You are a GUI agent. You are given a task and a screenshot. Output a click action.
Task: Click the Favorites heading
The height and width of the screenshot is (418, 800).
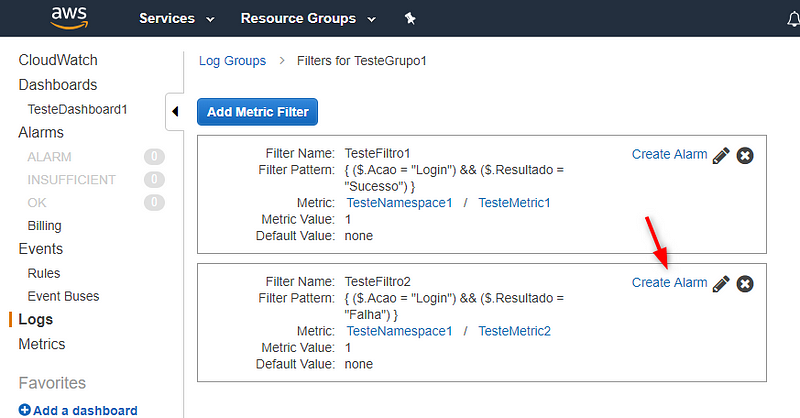52,383
